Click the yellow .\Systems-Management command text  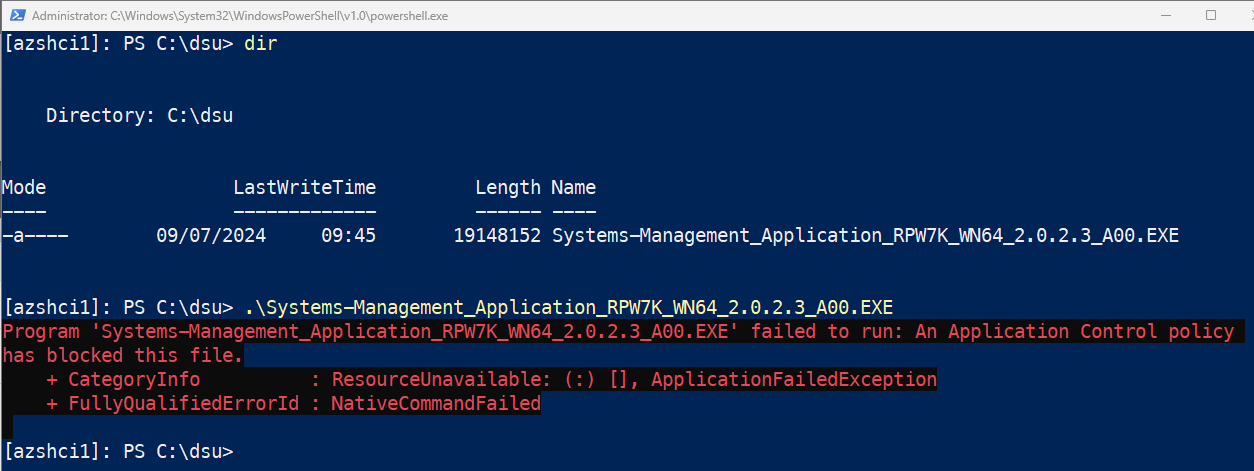(x=568, y=306)
